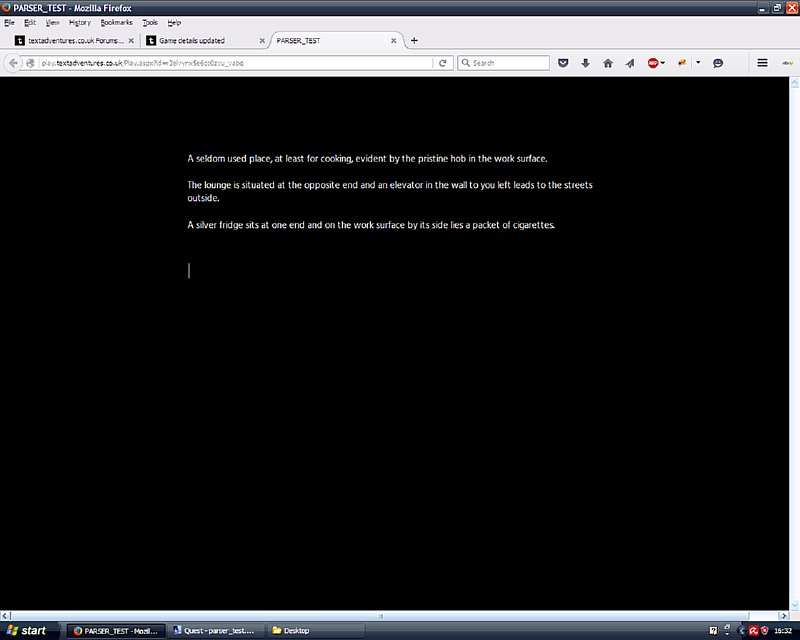
Task: Click the Adblock Plus ABP icon
Action: [x=653, y=63]
